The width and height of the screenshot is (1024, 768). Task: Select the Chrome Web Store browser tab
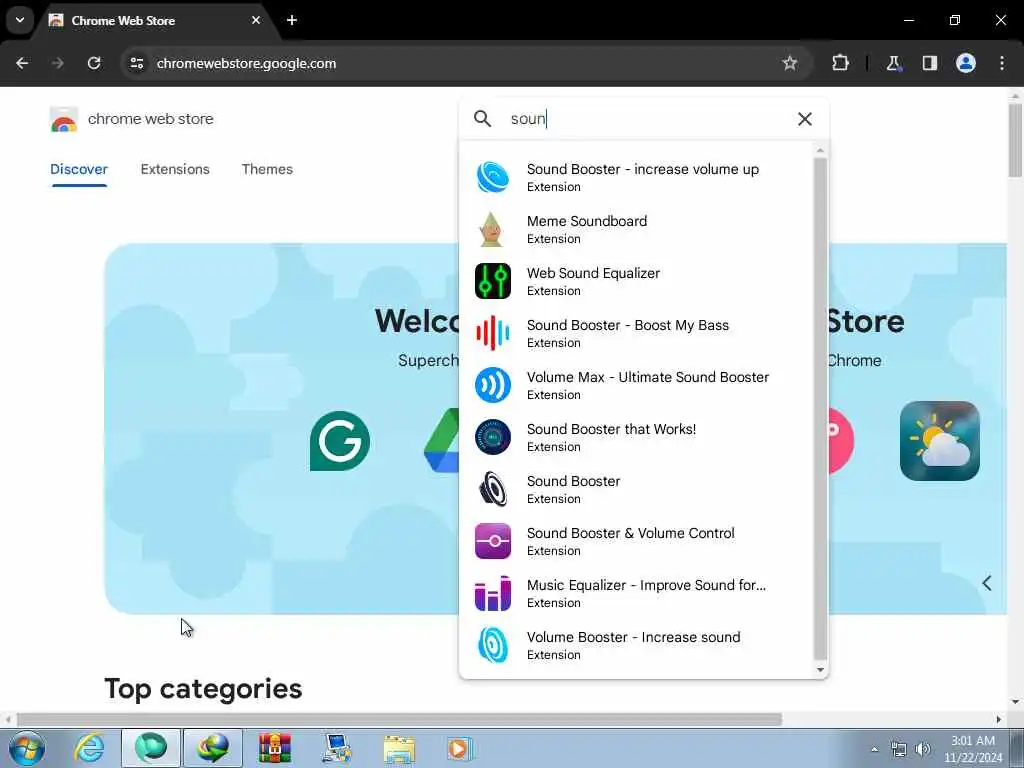point(157,20)
